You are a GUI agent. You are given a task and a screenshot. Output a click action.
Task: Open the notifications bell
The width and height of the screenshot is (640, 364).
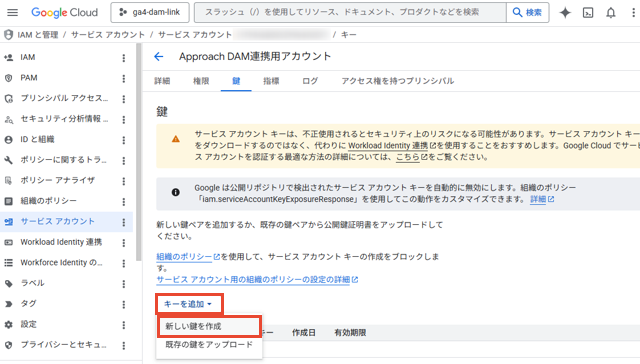(611, 13)
